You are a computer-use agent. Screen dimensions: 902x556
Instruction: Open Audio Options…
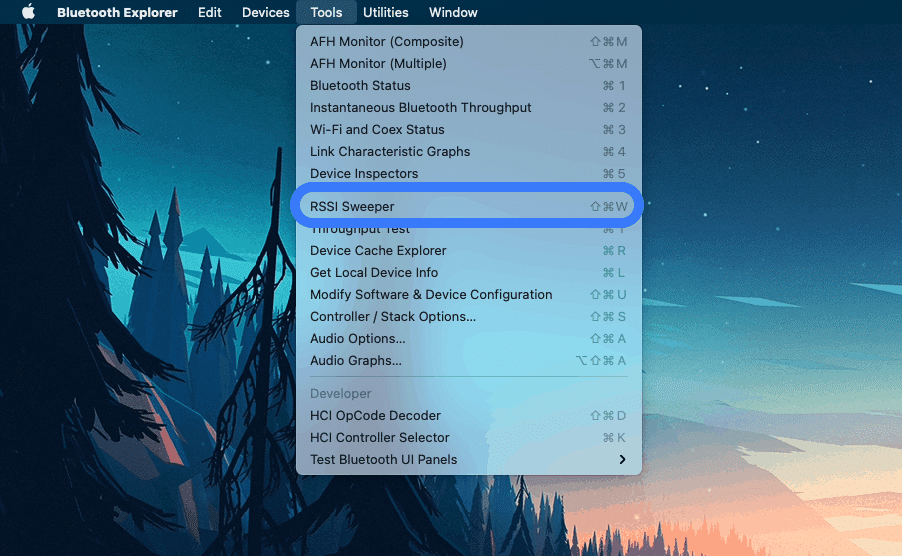point(469,339)
